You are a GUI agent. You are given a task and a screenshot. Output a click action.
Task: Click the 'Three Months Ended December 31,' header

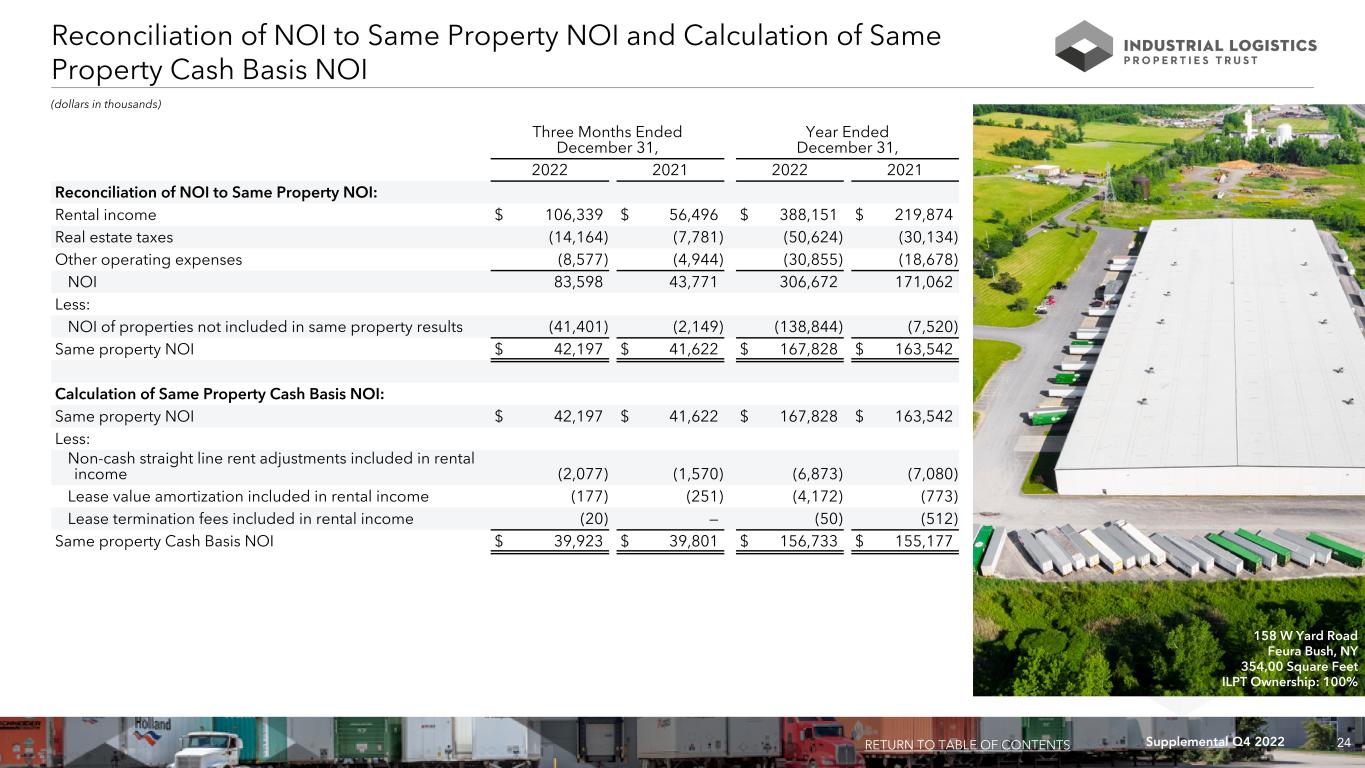click(x=607, y=140)
